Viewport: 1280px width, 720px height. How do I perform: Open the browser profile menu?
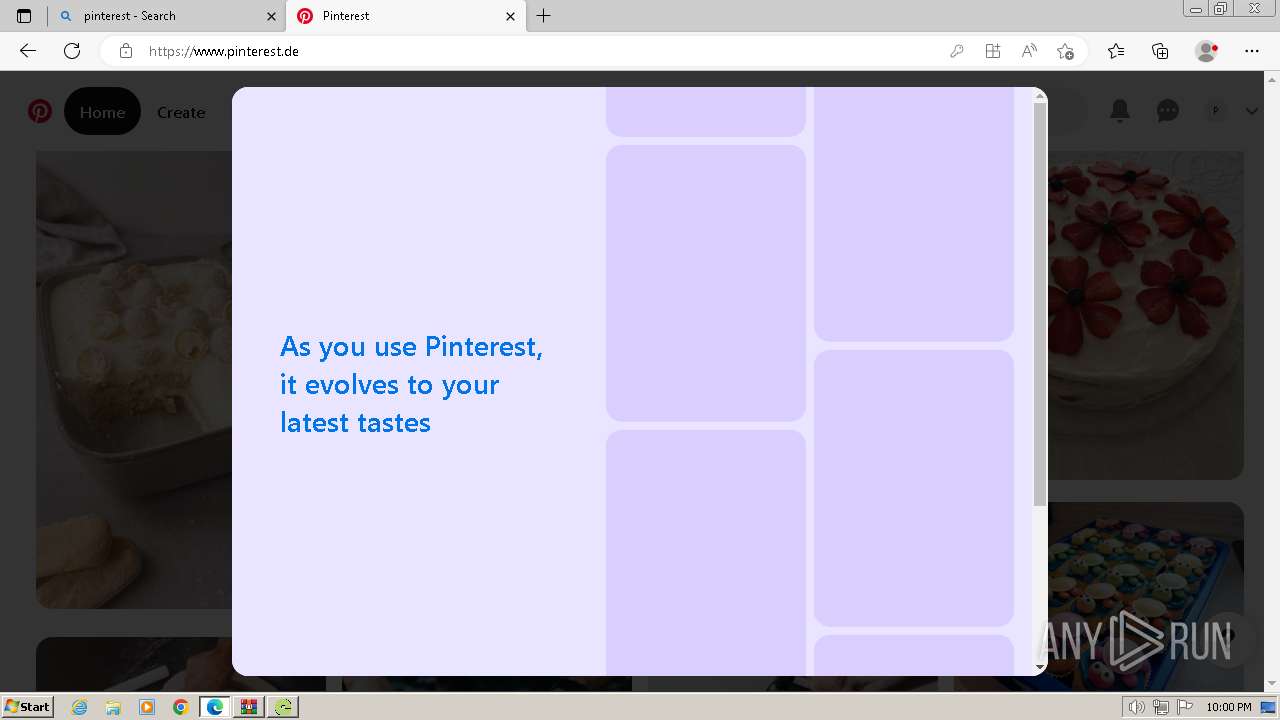click(x=1207, y=51)
